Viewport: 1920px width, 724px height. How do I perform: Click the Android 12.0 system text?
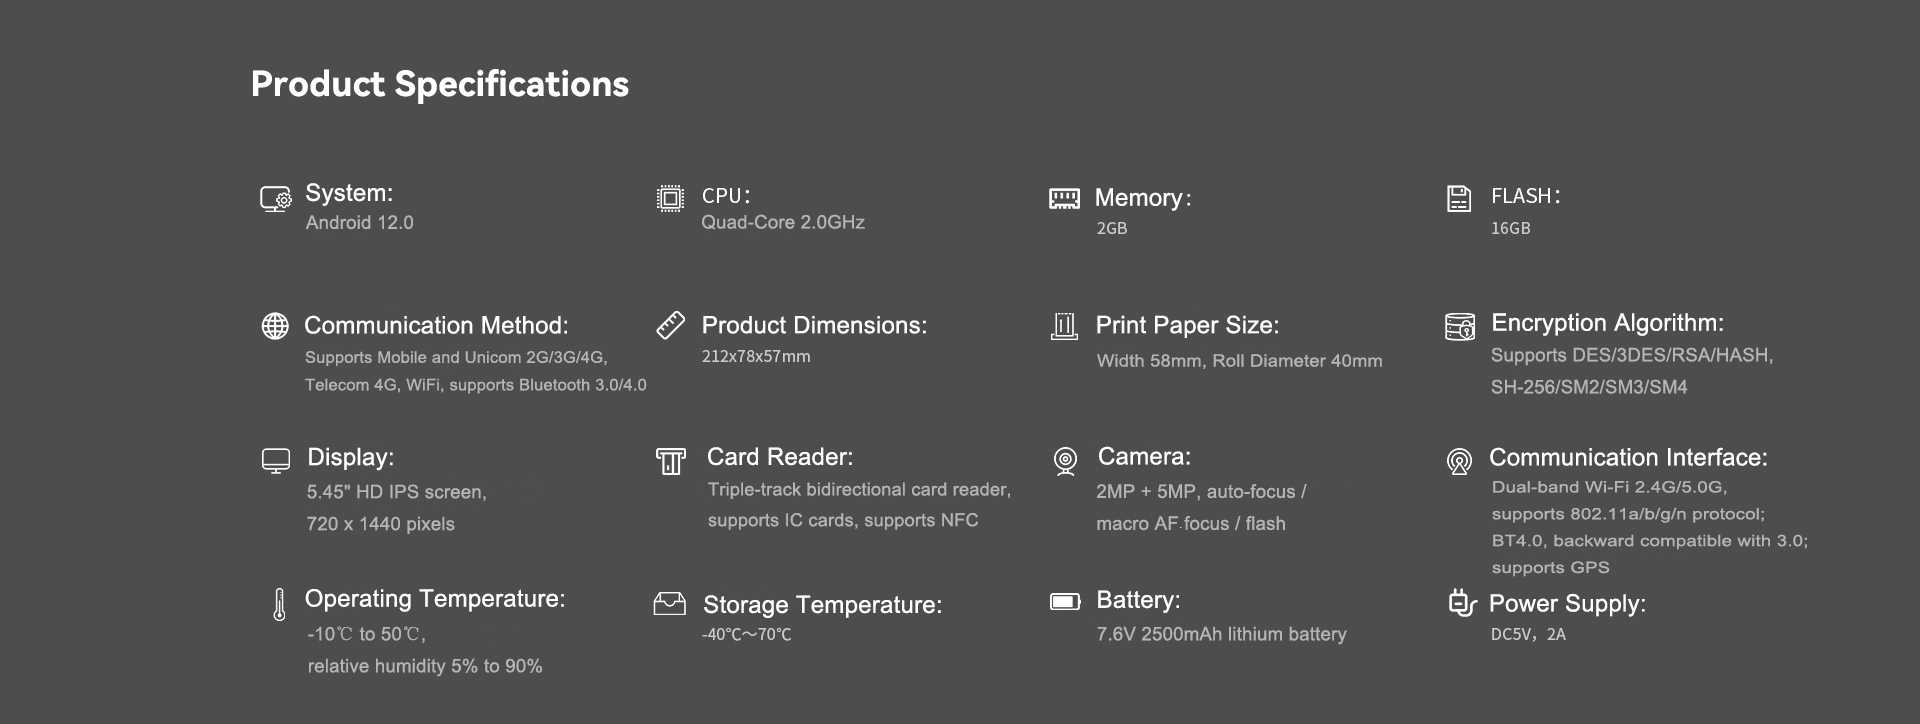coord(360,223)
